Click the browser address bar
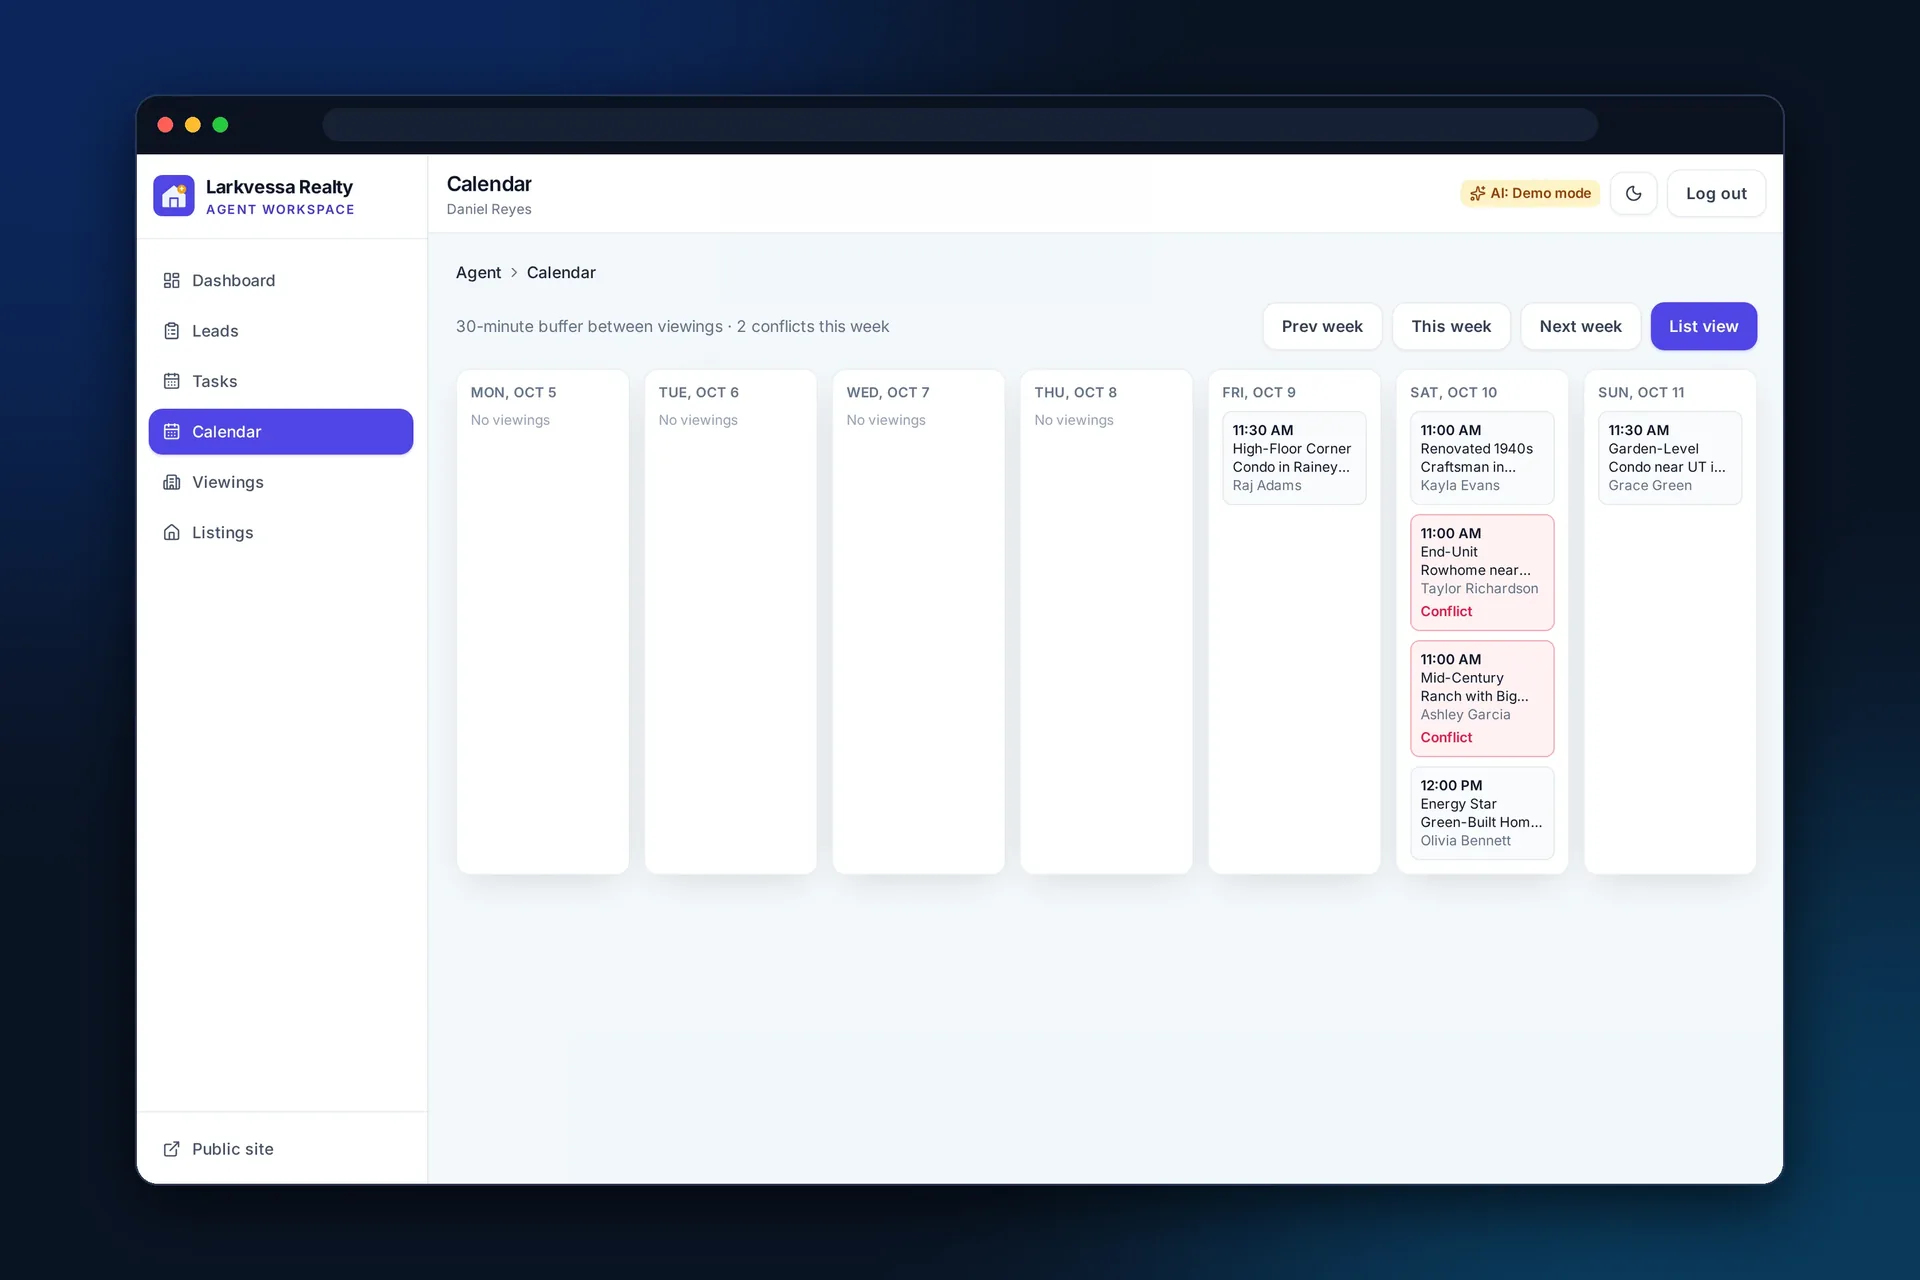1920x1280 pixels. (960, 125)
